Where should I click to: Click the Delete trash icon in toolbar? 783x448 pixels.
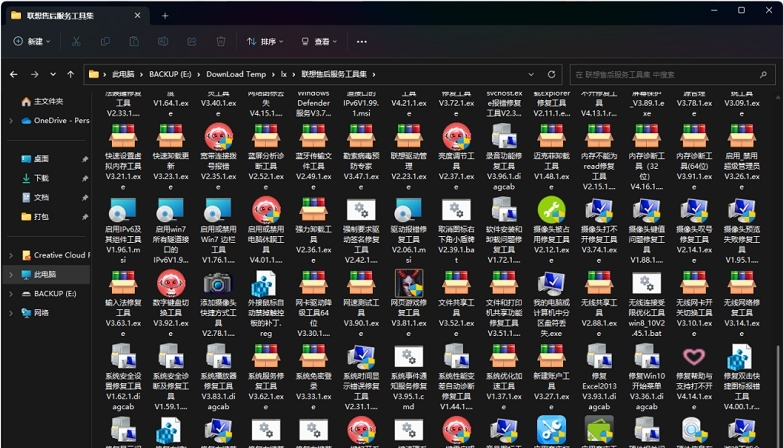[221, 42]
